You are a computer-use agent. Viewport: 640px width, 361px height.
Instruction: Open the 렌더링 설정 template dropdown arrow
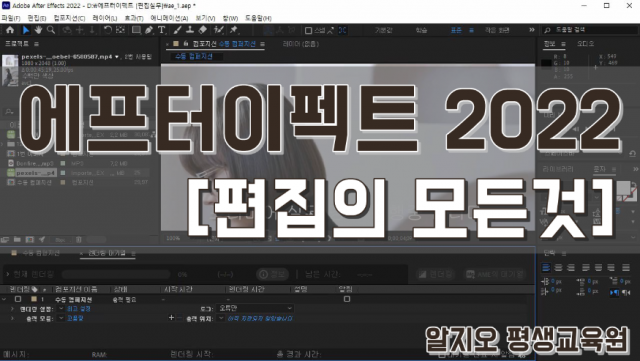[61, 308]
